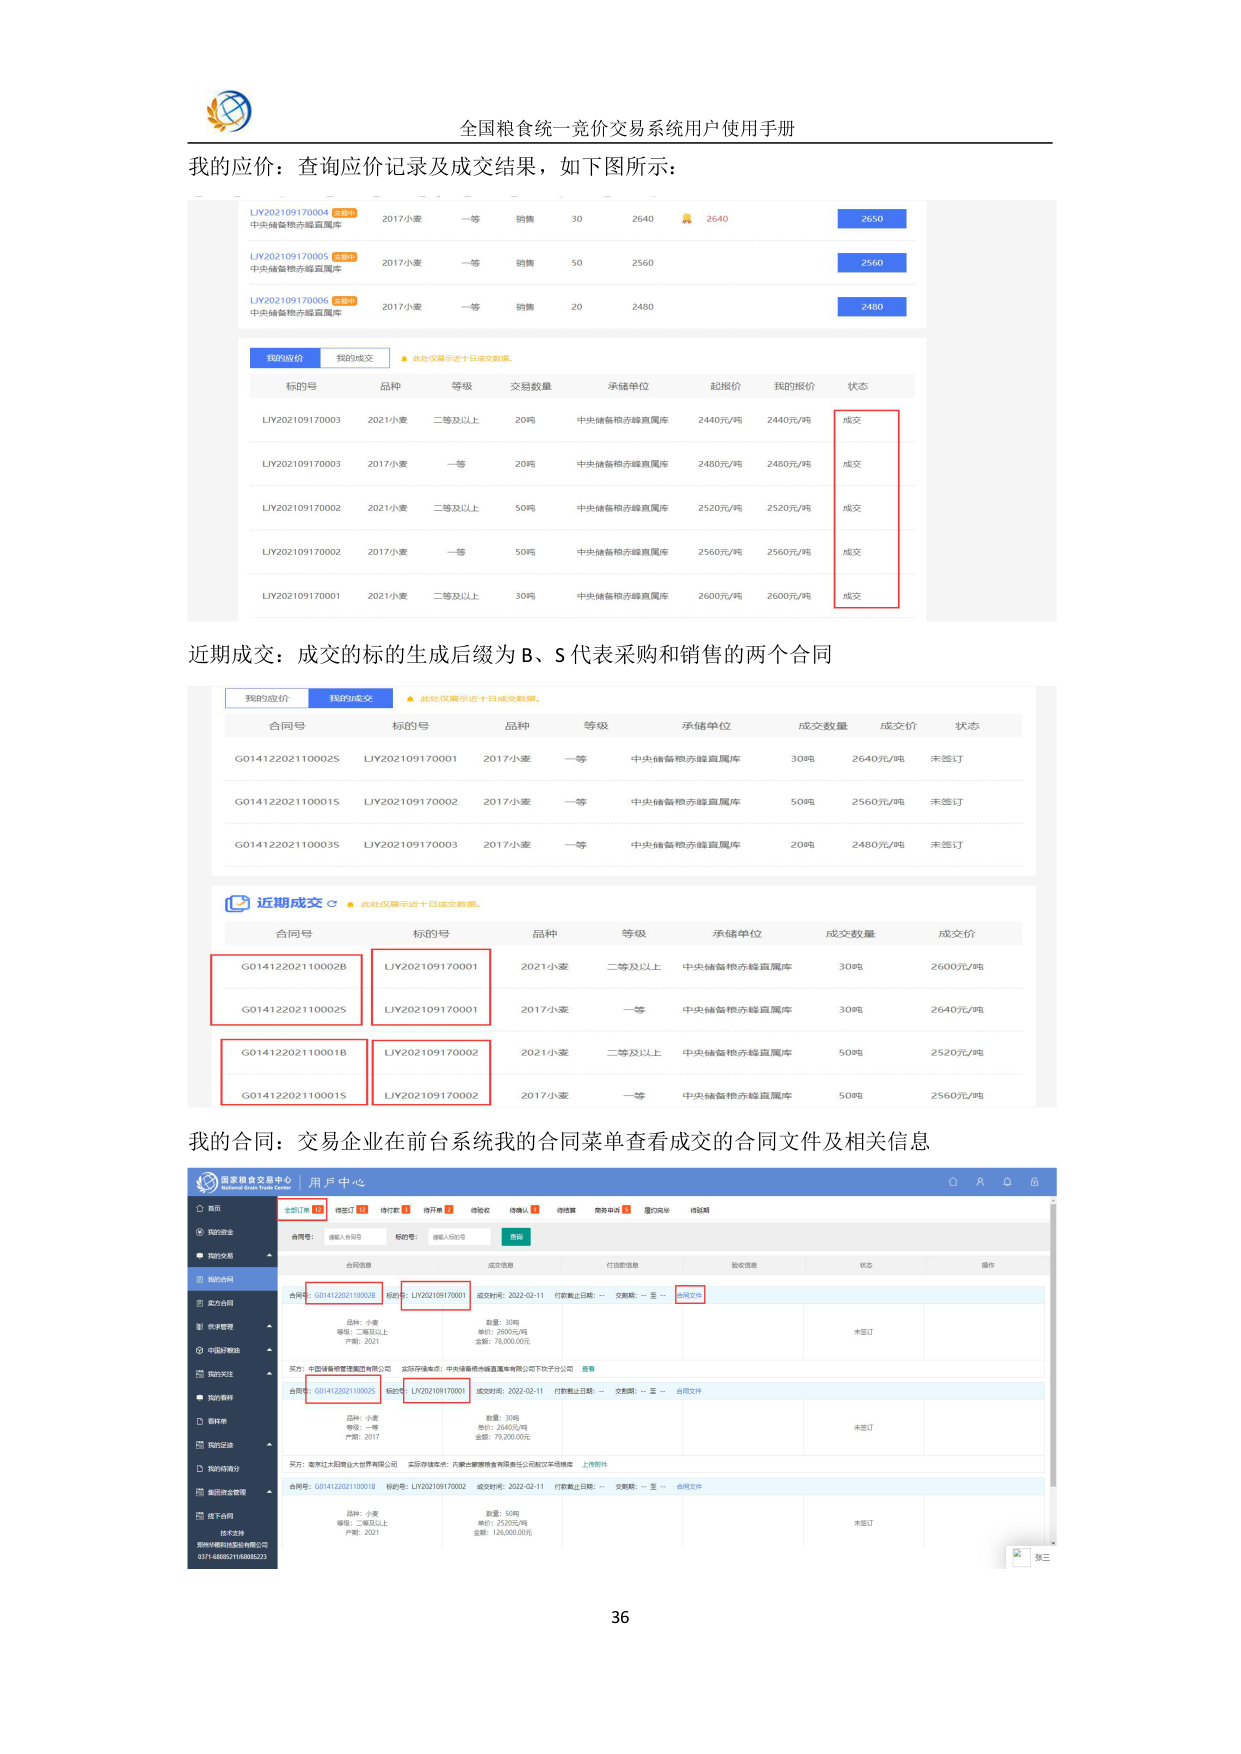Viewport: 1241px width, 1754px height.
Task: Switch to the 待开单 tab
Action: (x=438, y=1210)
